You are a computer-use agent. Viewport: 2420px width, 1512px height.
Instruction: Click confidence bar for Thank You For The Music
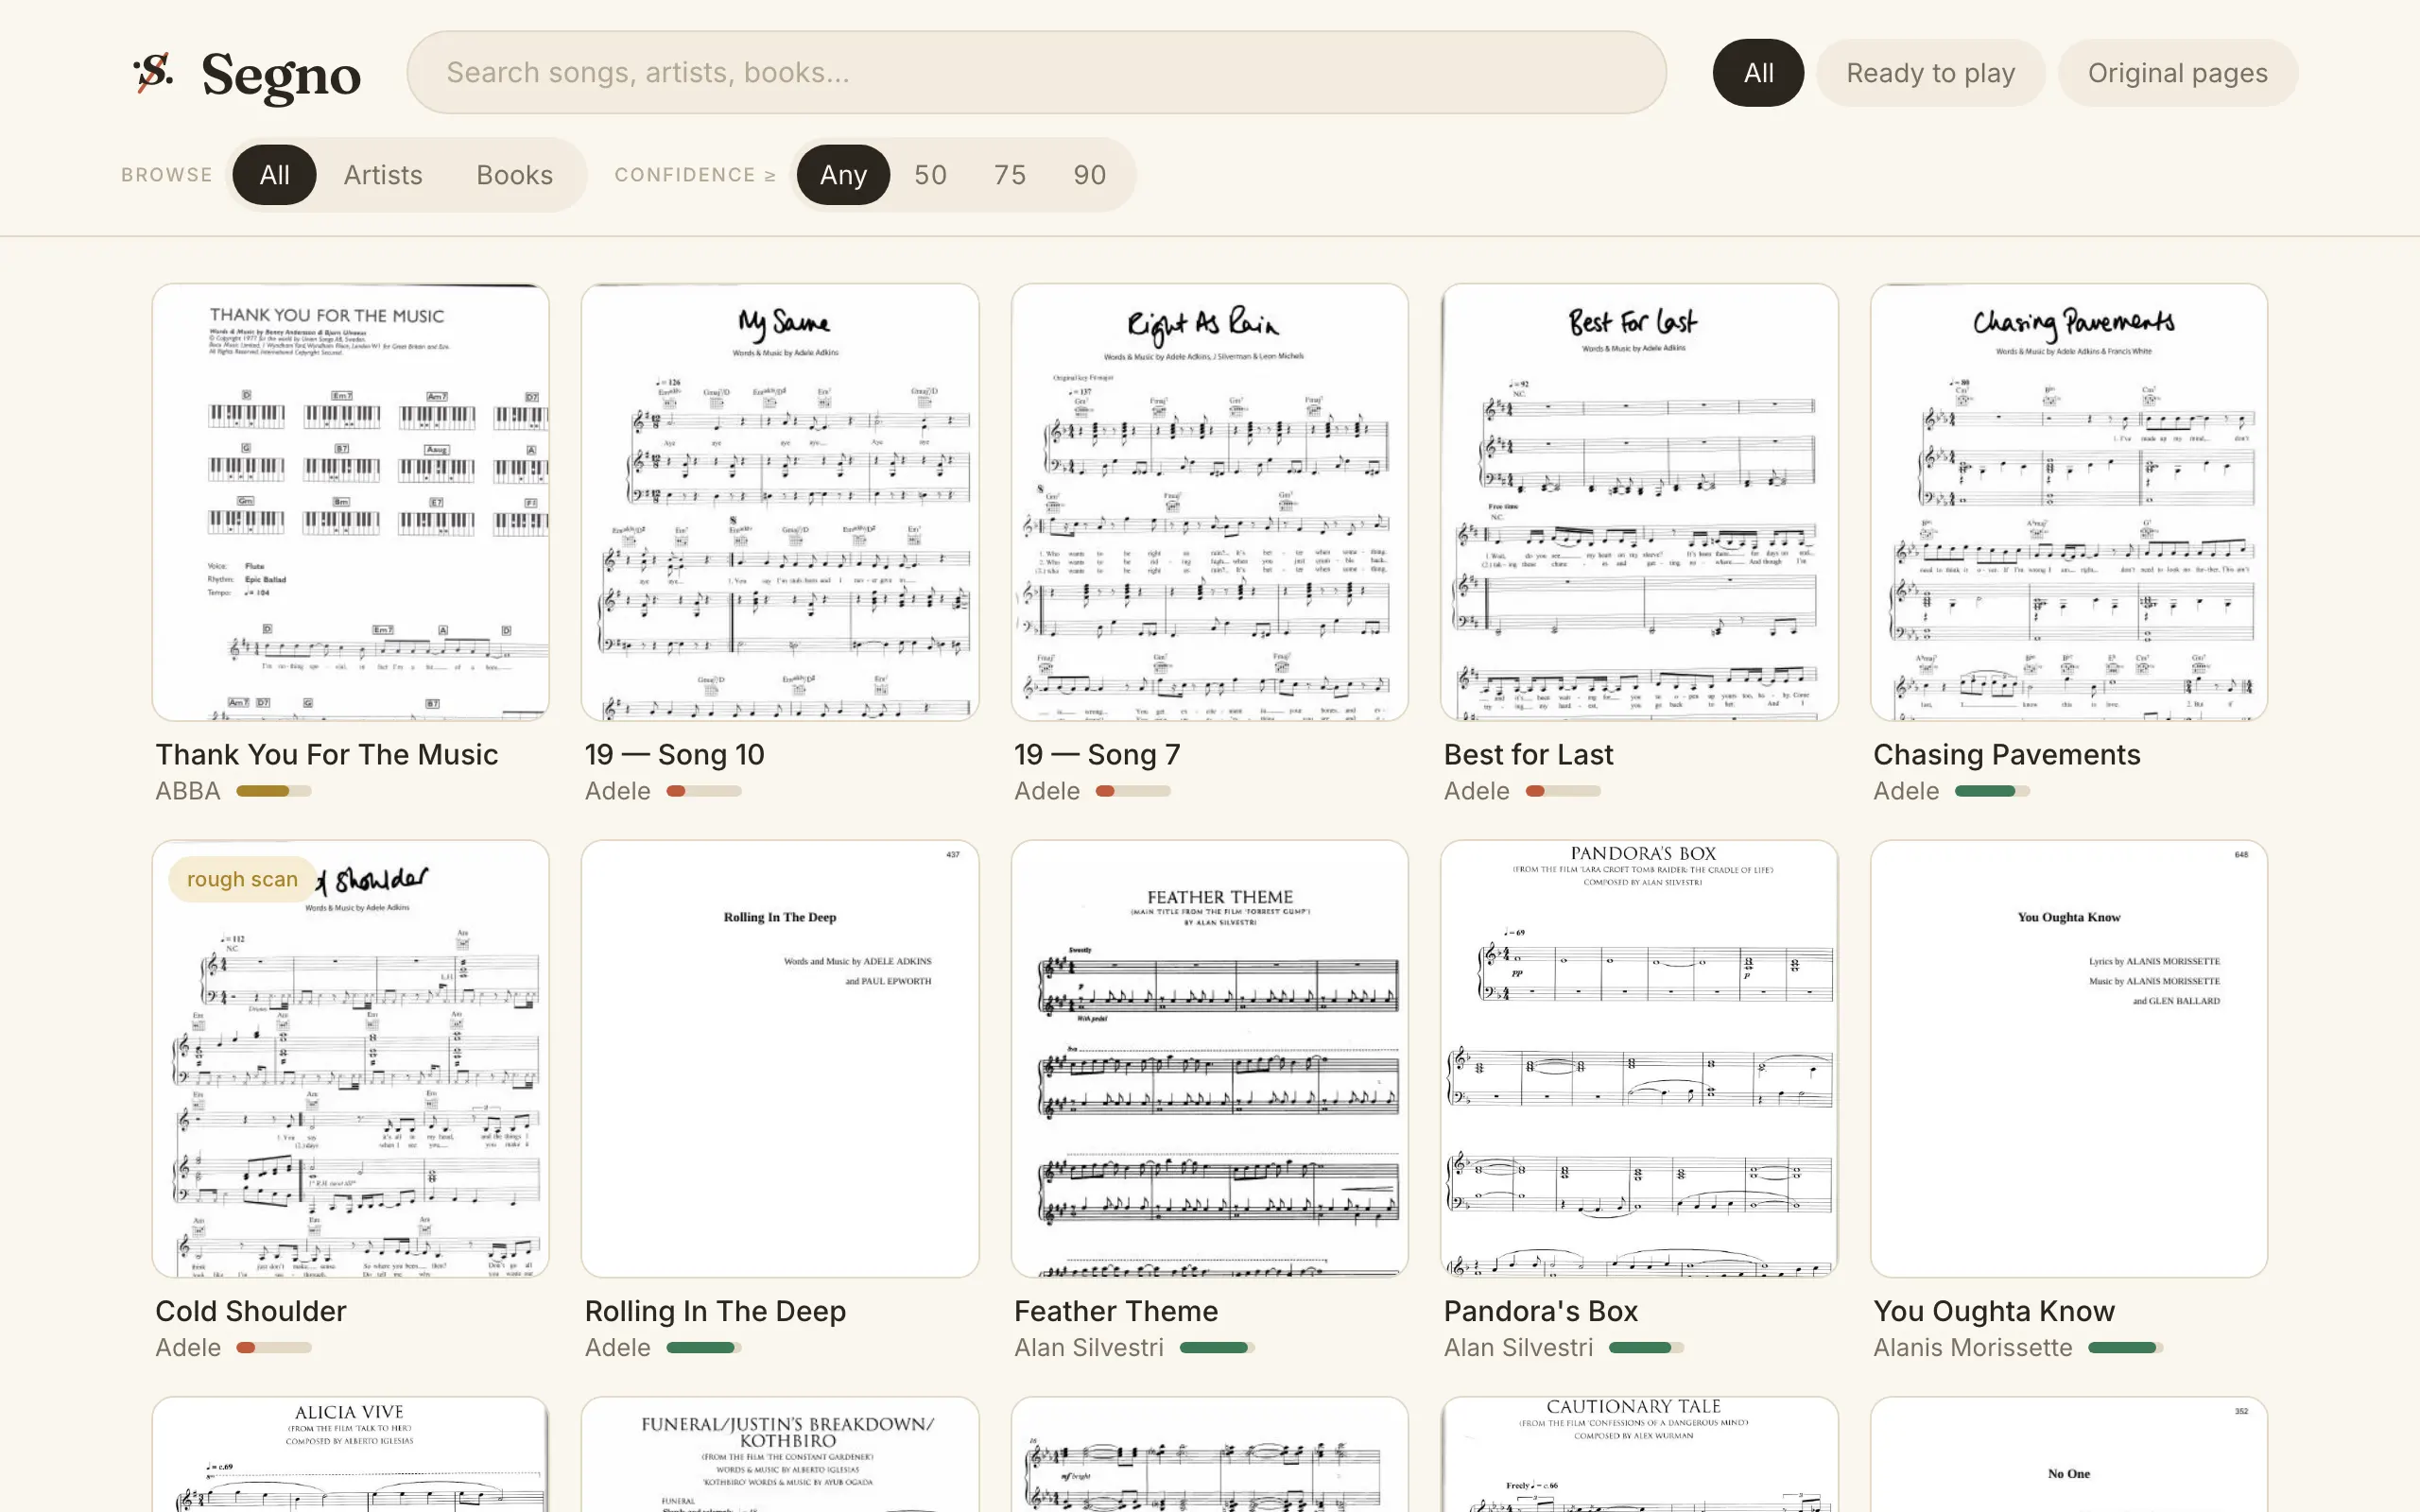pos(274,791)
